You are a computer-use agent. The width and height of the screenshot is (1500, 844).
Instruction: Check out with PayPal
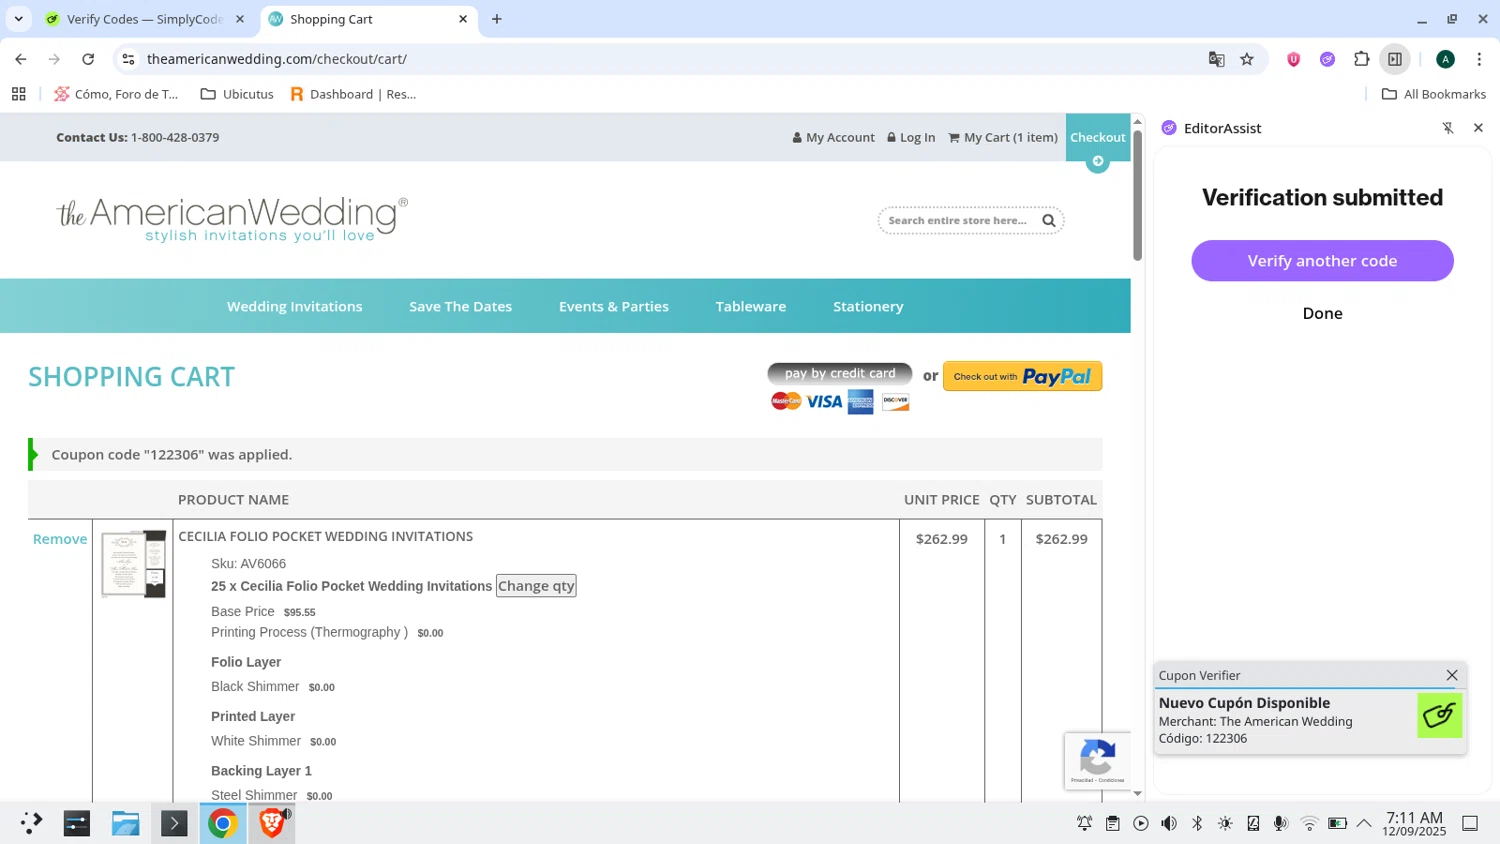click(1022, 376)
